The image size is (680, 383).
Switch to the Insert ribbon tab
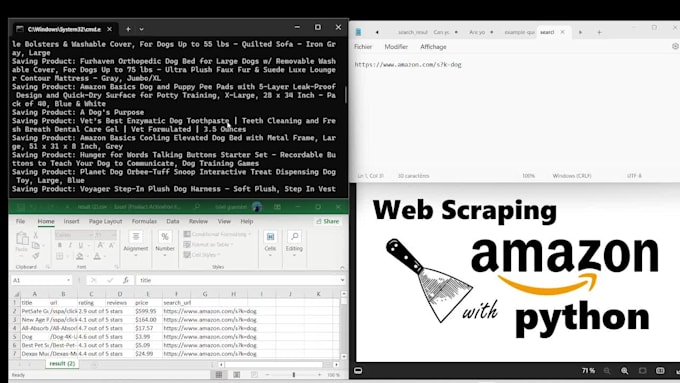coord(71,221)
